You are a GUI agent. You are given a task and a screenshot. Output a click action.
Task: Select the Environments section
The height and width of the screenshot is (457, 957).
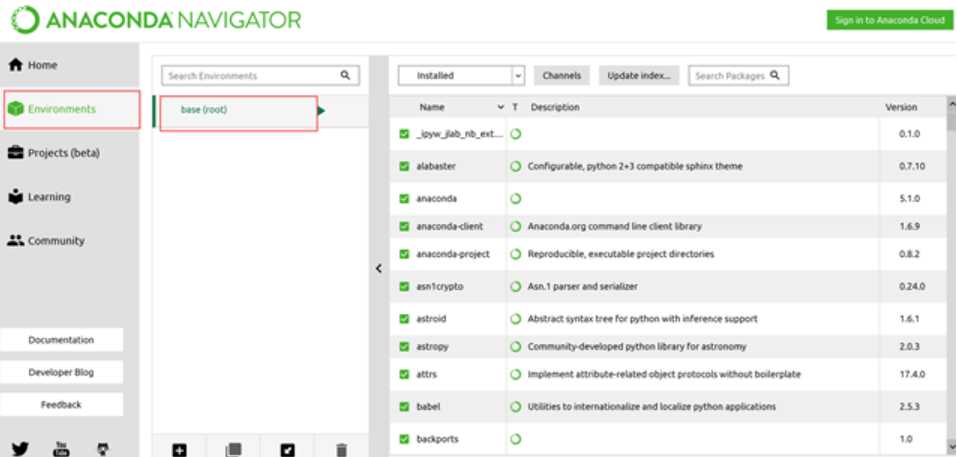tap(72, 109)
